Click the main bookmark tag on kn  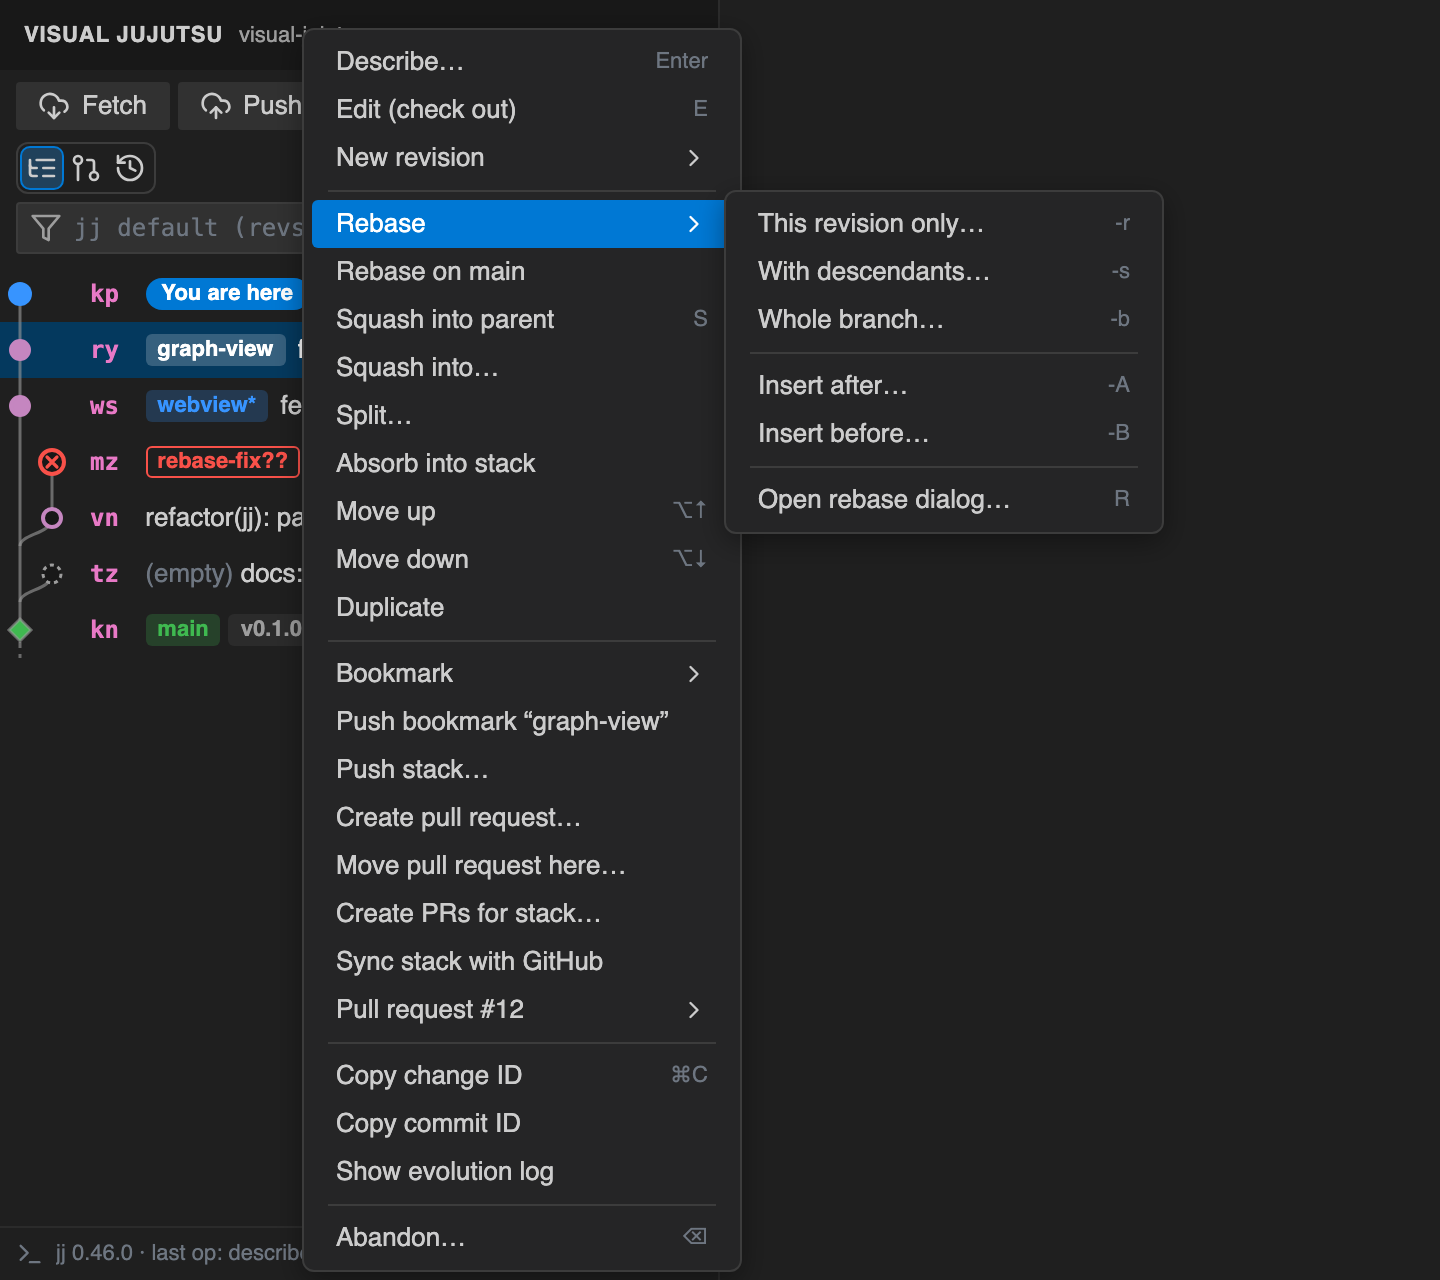point(183,630)
